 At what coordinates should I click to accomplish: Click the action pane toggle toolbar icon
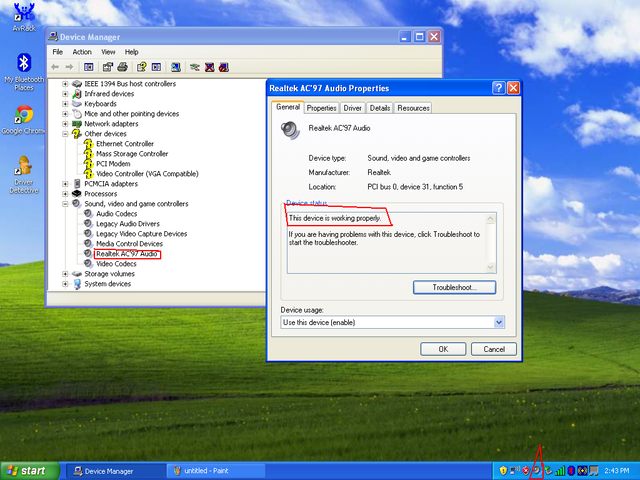[x=156, y=67]
